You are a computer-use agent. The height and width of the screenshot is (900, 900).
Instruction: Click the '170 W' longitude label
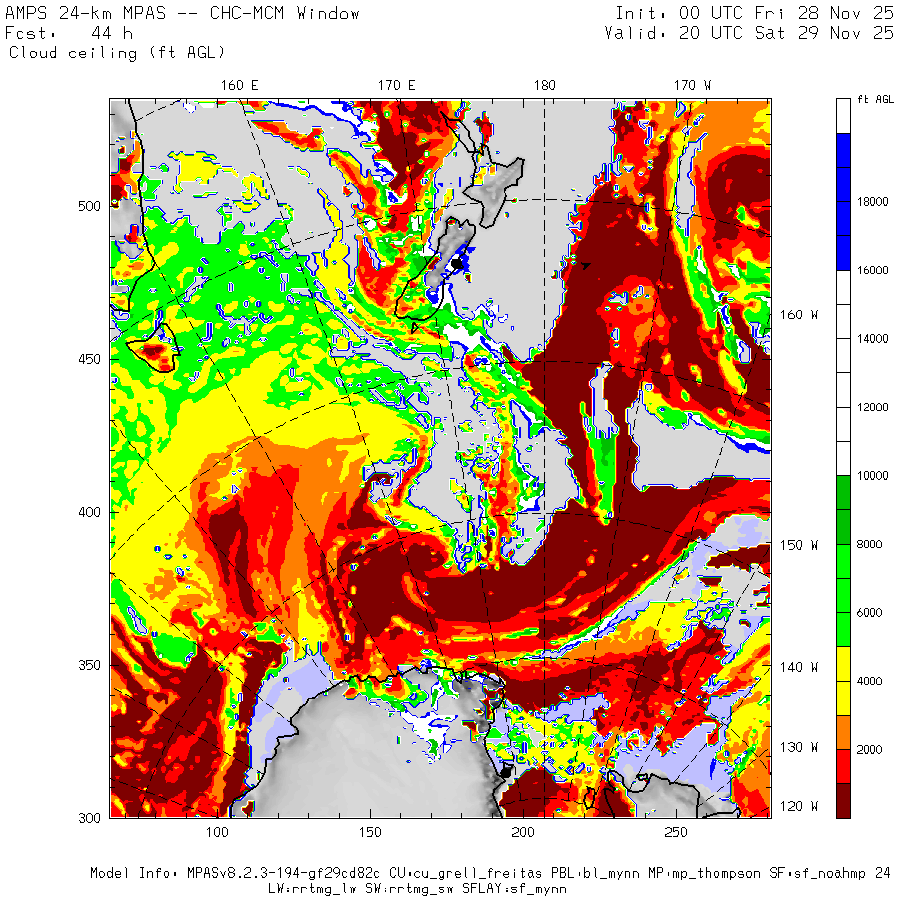click(692, 86)
